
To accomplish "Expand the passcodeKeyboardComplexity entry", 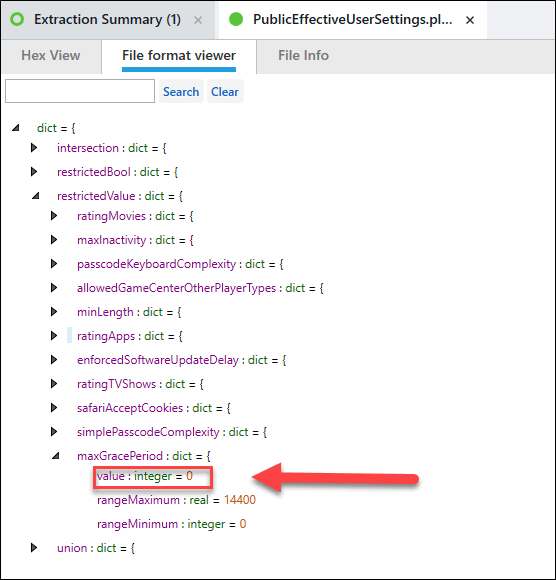I will 54,264.
